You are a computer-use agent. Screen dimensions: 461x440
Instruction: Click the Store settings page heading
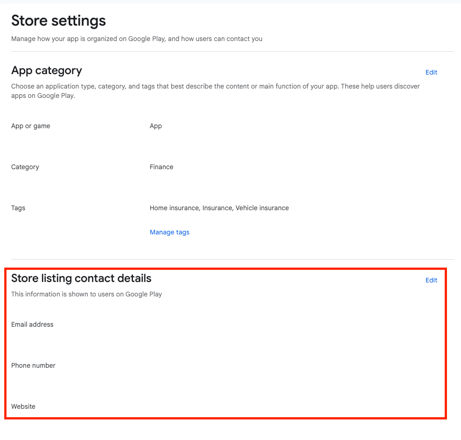coord(58,21)
